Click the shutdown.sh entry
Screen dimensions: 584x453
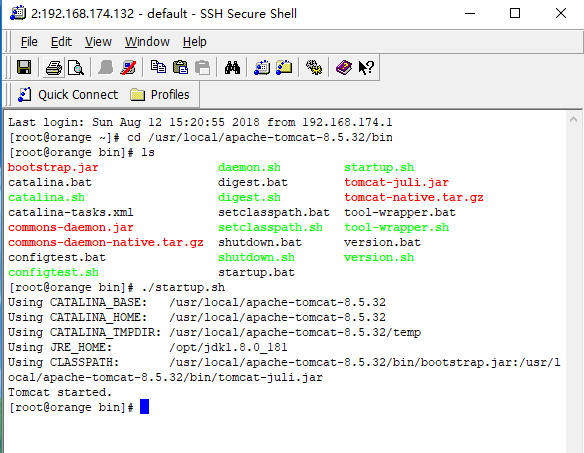click(256, 257)
